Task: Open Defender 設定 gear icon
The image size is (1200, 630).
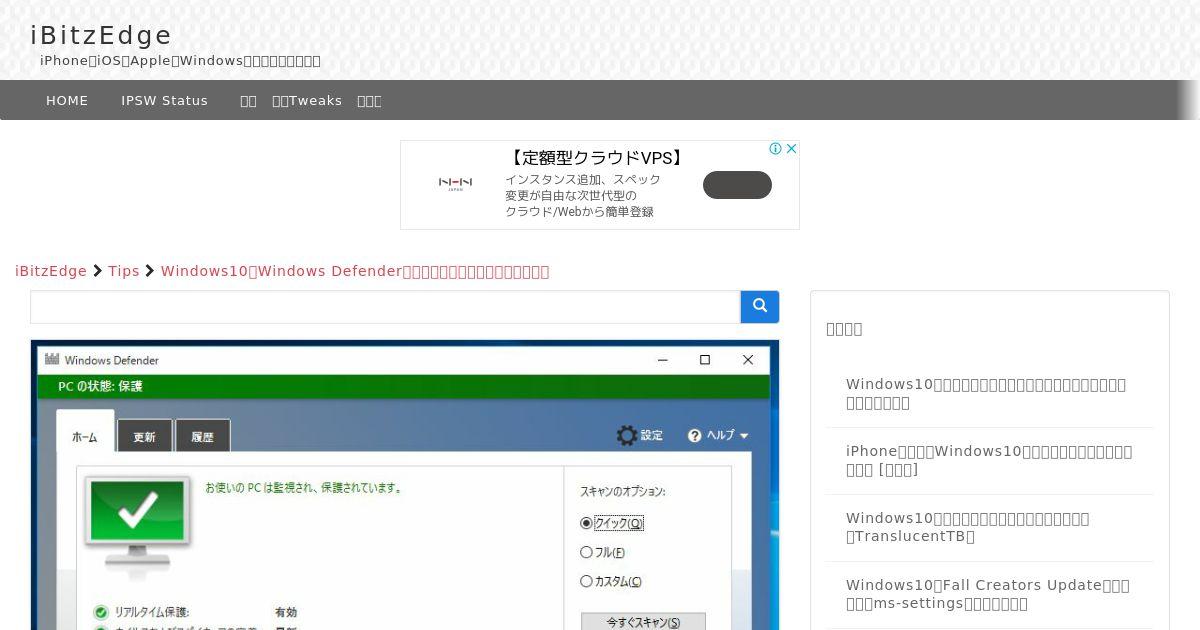Action: click(x=627, y=435)
